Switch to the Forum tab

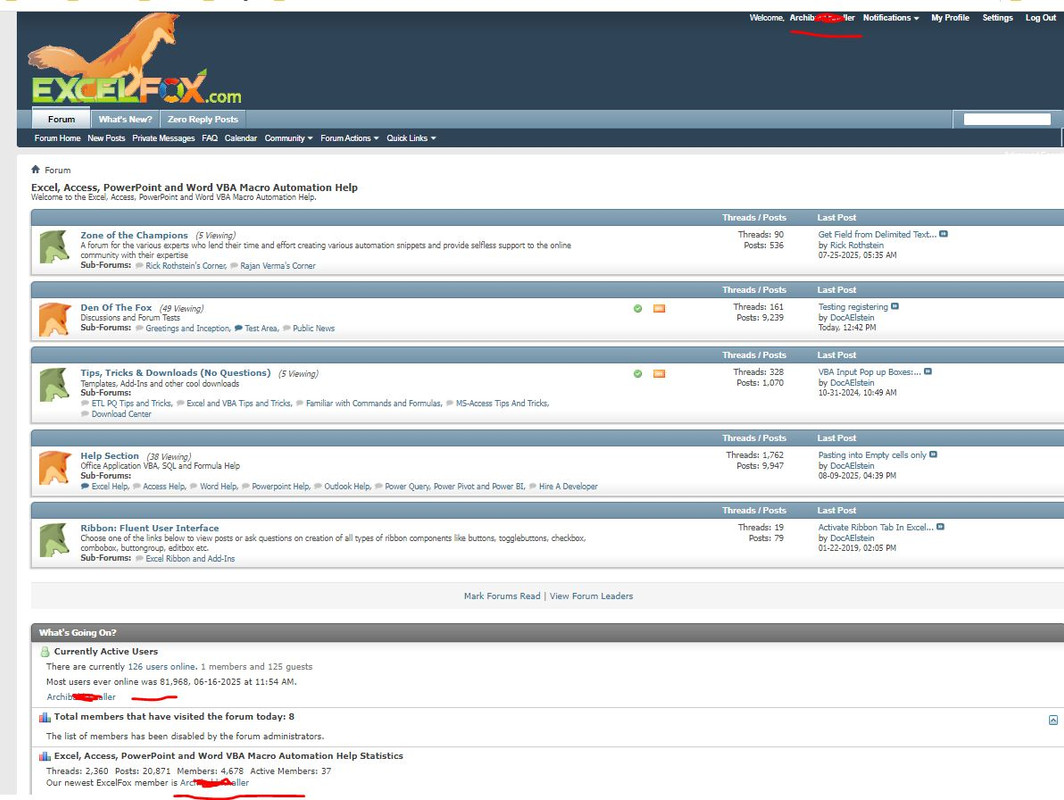tap(61, 119)
